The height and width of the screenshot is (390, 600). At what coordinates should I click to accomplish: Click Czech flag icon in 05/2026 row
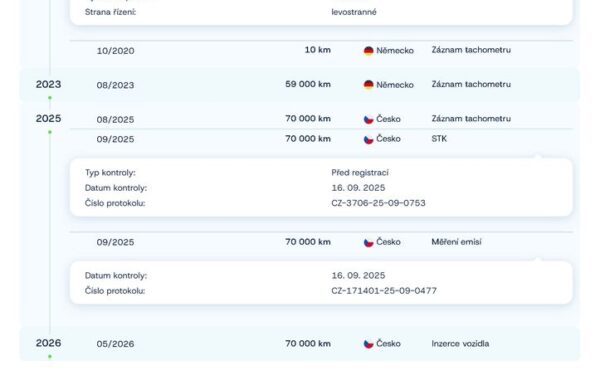pyautogui.click(x=368, y=344)
